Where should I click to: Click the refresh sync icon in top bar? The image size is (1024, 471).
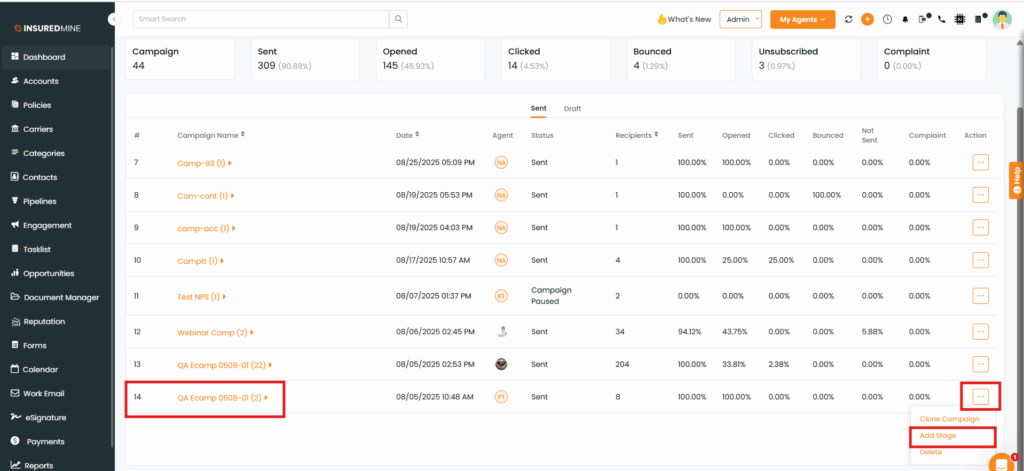pyautogui.click(x=849, y=19)
